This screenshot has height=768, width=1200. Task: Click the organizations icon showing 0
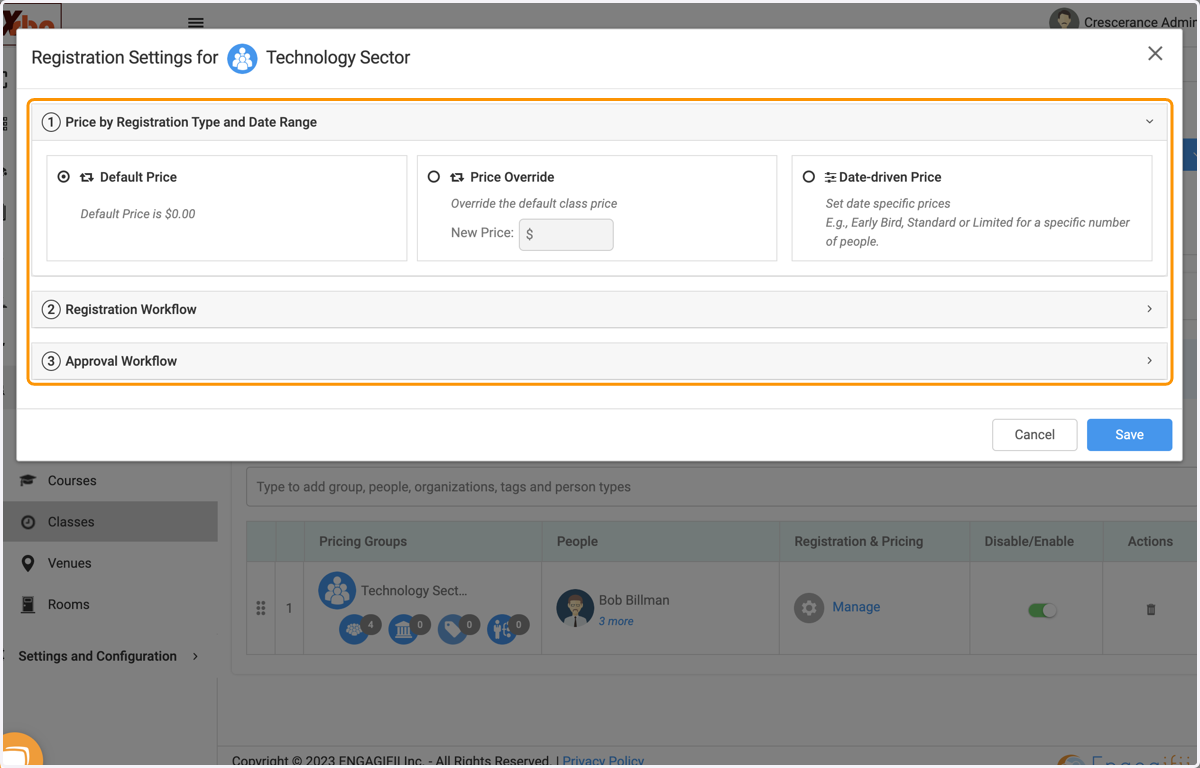click(x=403, y=630)
